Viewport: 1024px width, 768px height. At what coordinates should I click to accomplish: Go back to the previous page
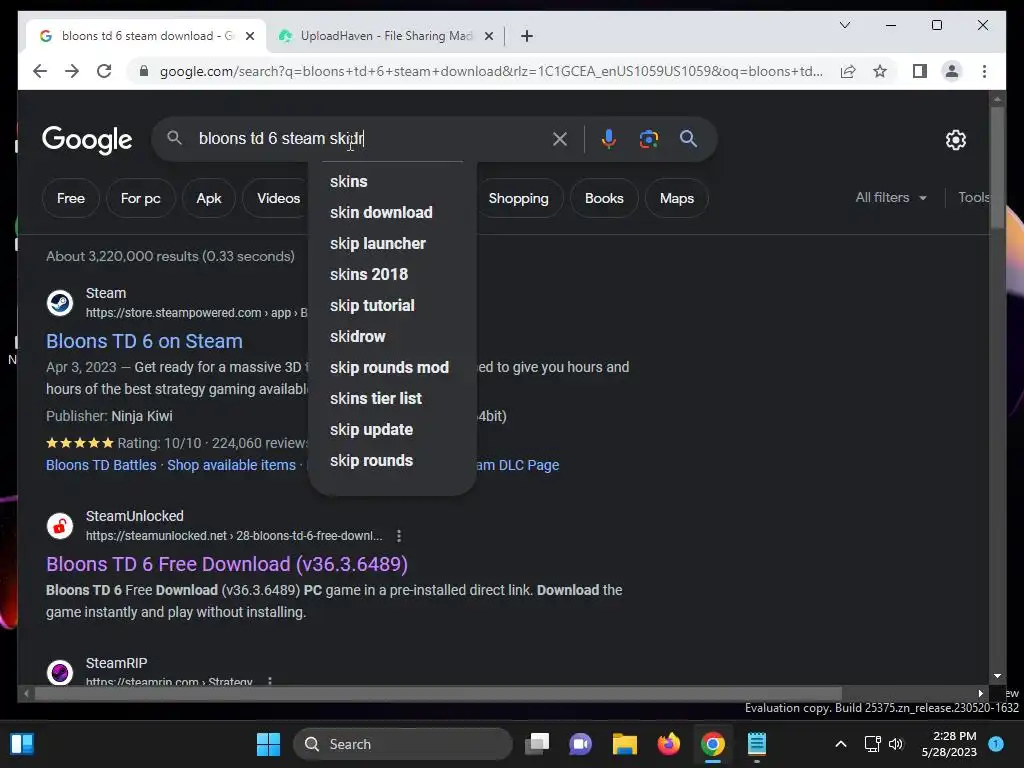(x=40, y=71)
